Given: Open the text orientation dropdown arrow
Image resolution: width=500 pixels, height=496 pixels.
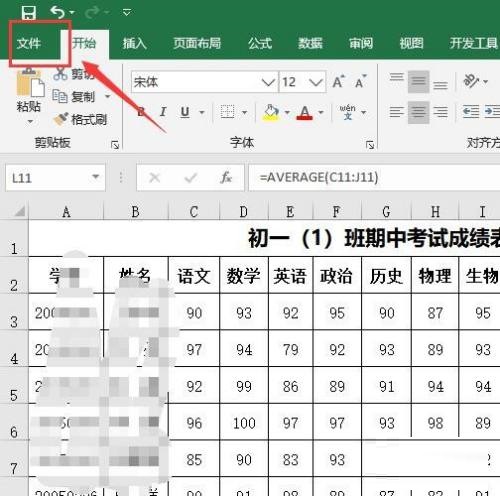Looking at the screenshot, I should 486,82.
